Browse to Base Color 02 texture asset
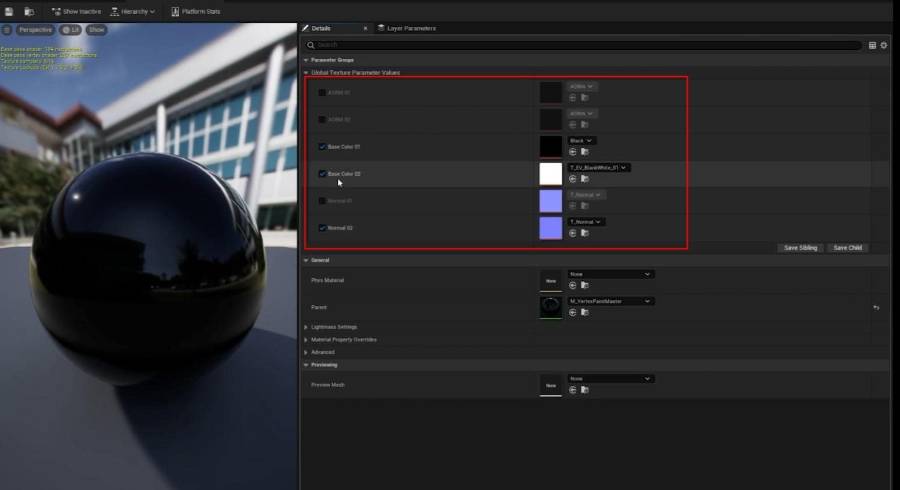 tap(584, 179)
